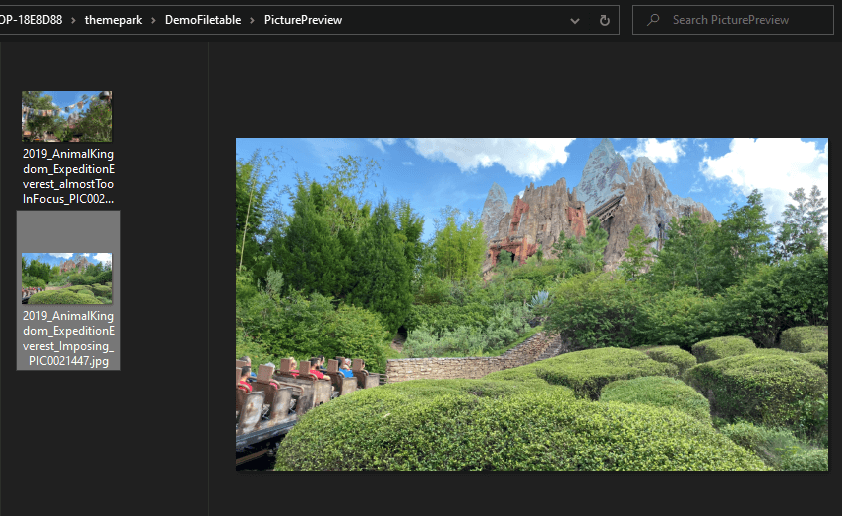
Task: Click file name ExpeditionEverest_Imposing_PIC0021447.jpg label
Action: 69,338
